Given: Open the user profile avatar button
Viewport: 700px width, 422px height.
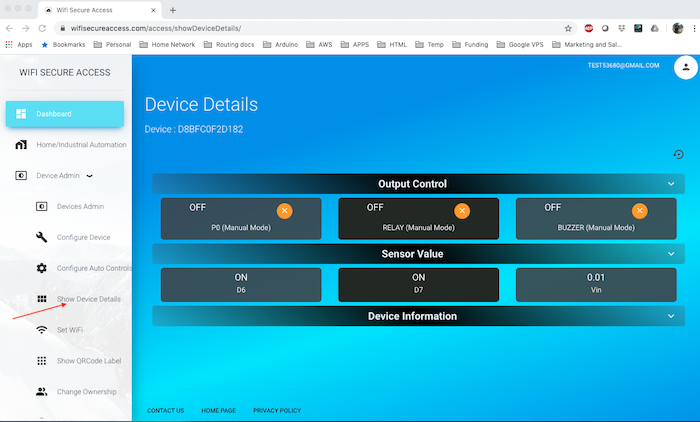Looking at the screenshot, I should click(x=686, y=67).
